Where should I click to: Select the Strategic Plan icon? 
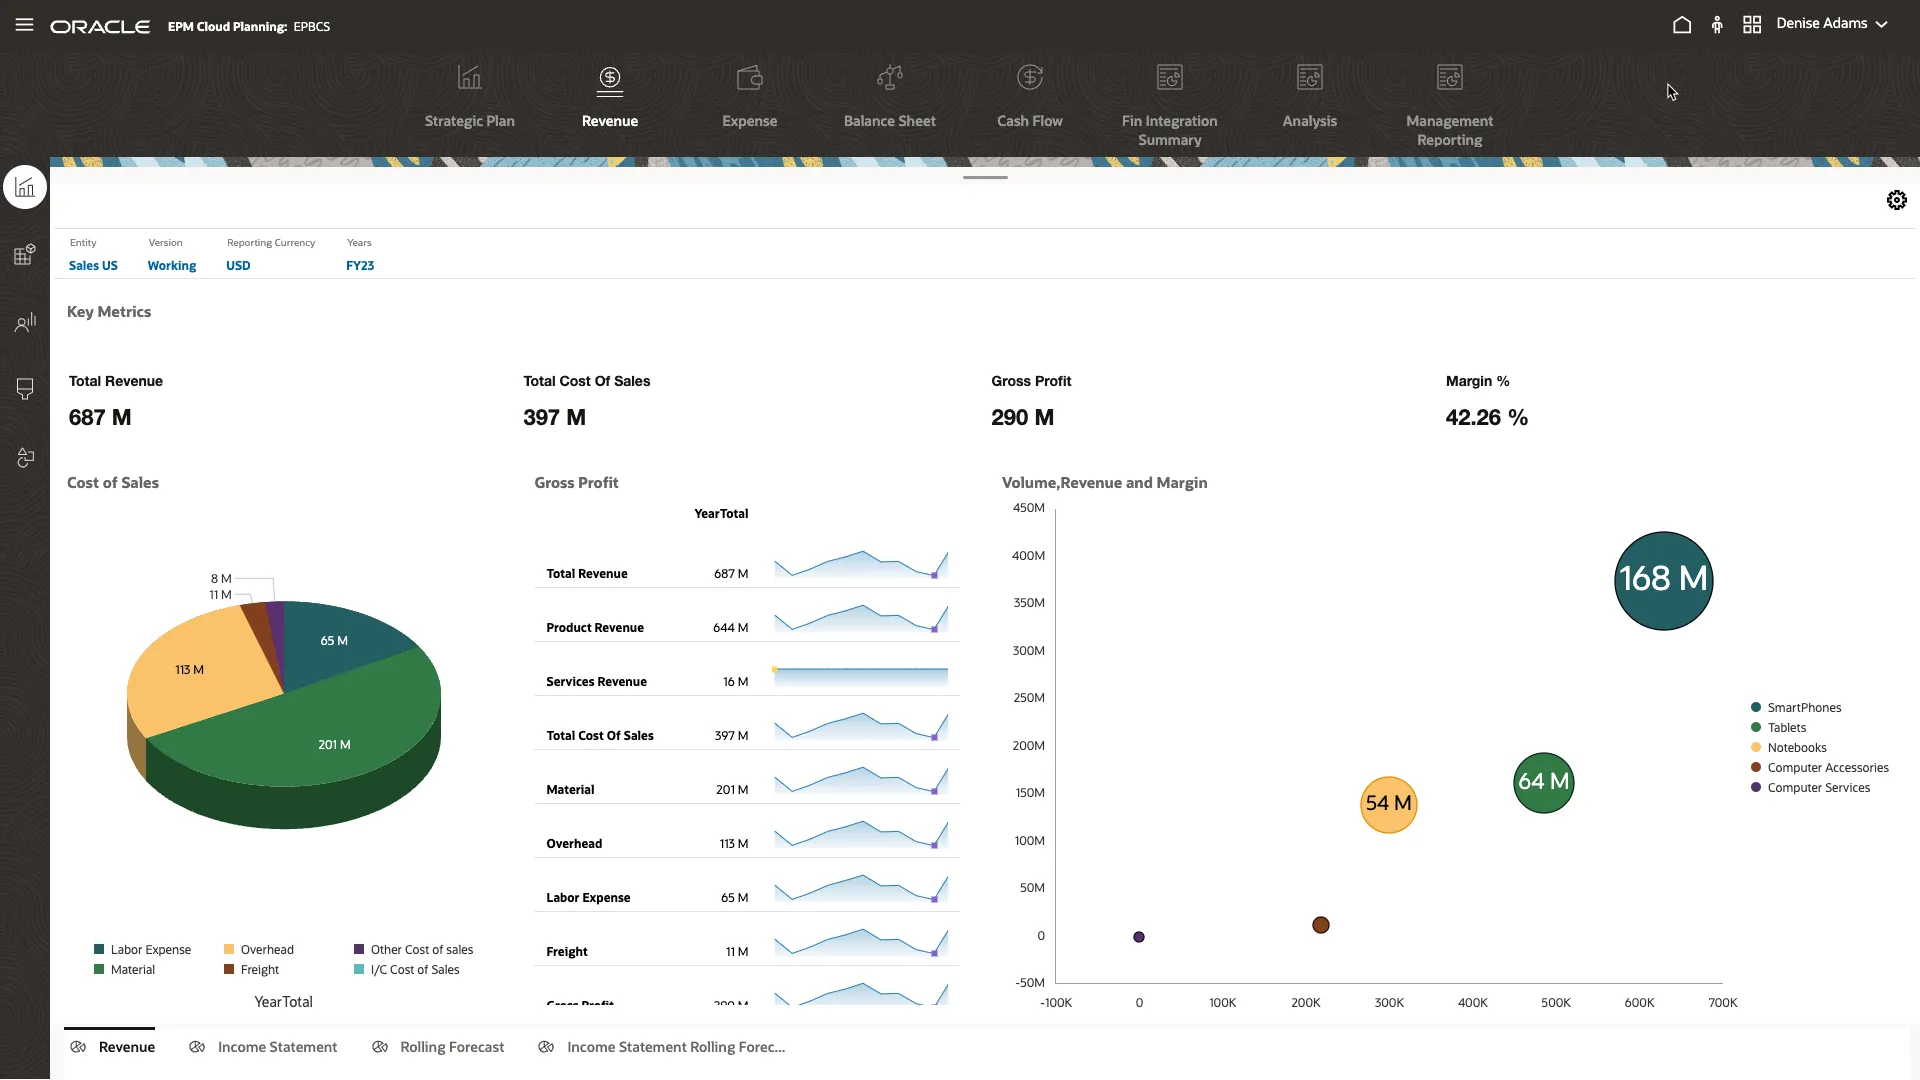[470, 95]
